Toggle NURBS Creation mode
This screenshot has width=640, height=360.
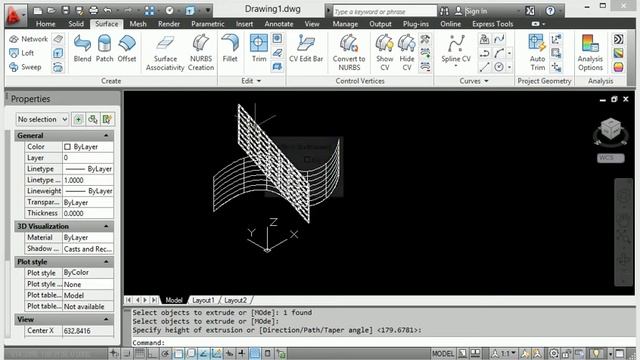pos(201,53)
